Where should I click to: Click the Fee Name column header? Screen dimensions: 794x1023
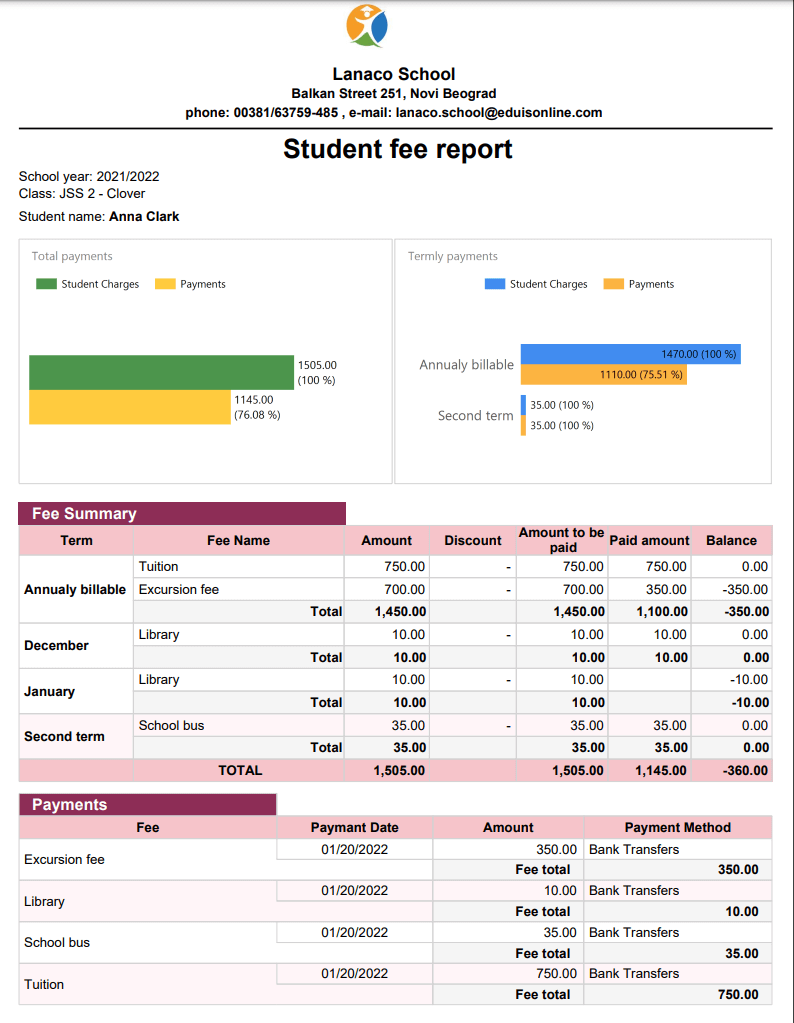click(238, 540)
